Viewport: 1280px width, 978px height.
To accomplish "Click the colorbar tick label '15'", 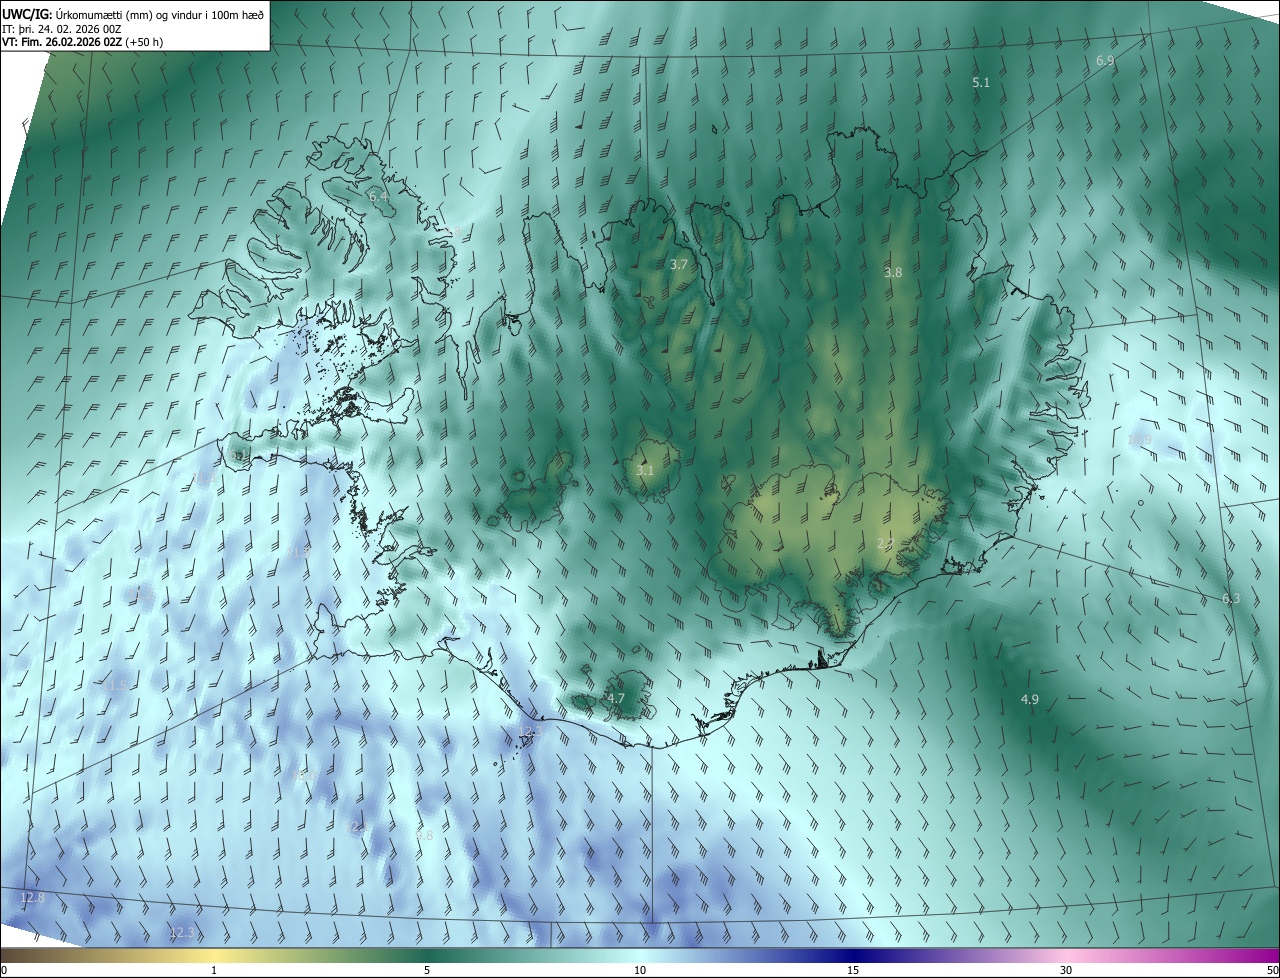I will click(x=853, y=971).
